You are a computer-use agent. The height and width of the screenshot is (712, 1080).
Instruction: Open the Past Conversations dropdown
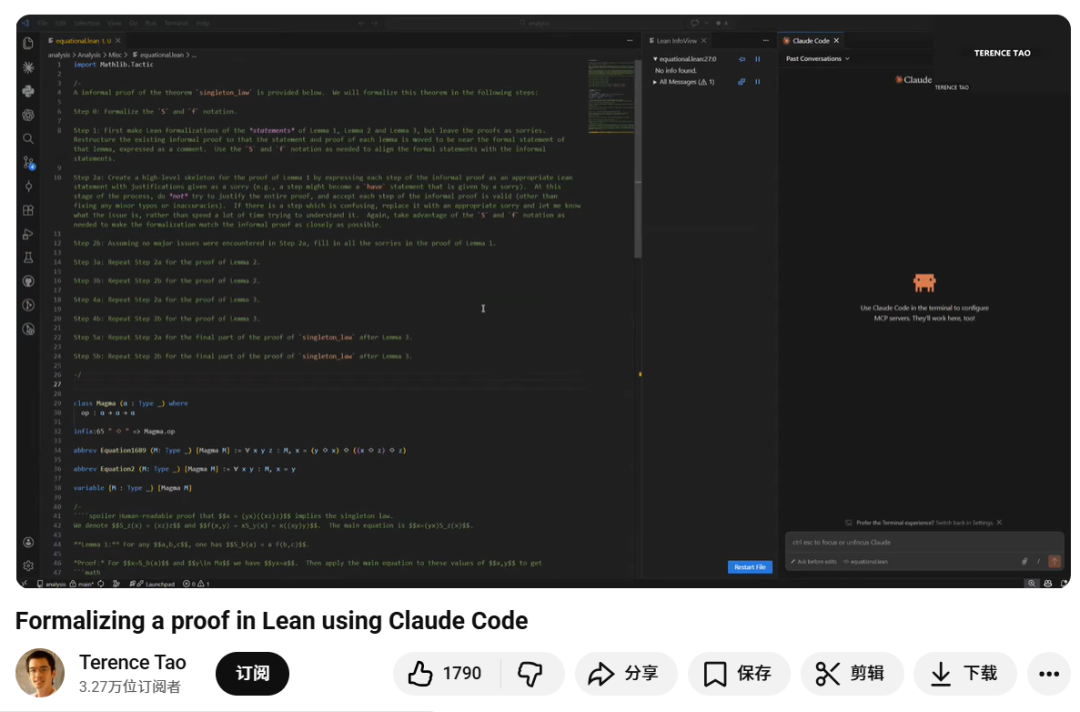point(818,59)
